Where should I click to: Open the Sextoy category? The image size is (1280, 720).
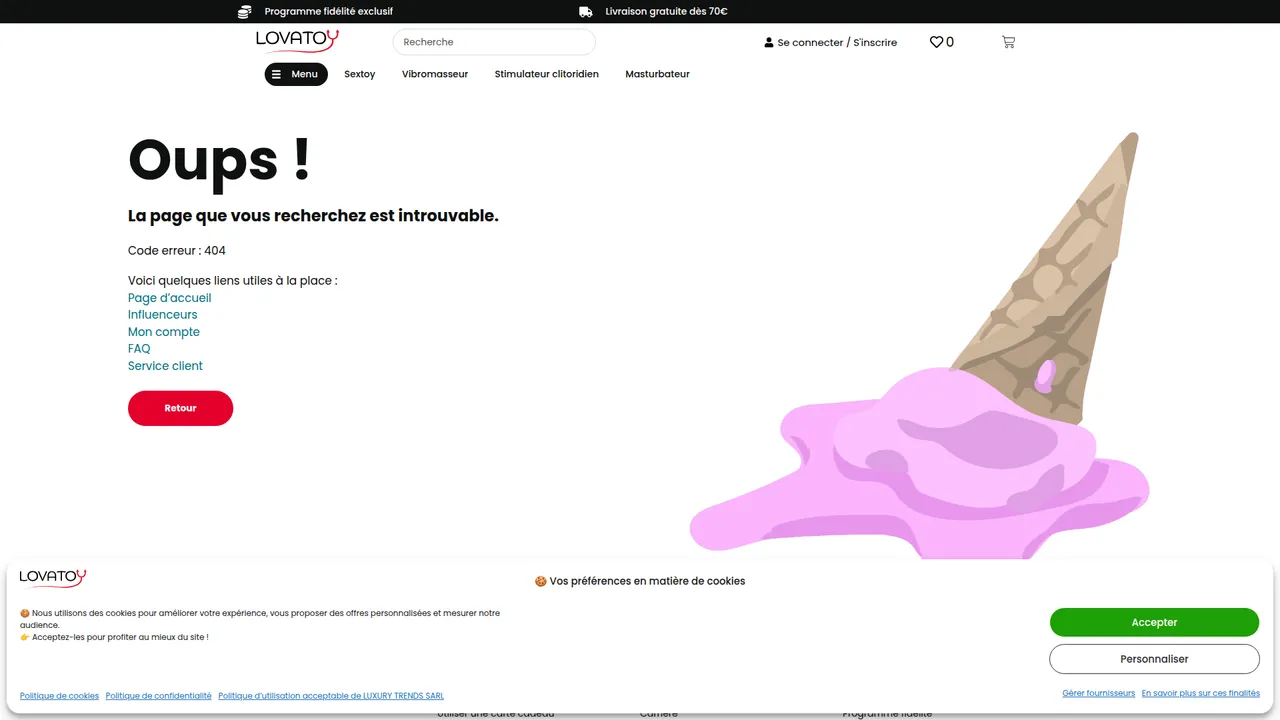tap(360, 74)
